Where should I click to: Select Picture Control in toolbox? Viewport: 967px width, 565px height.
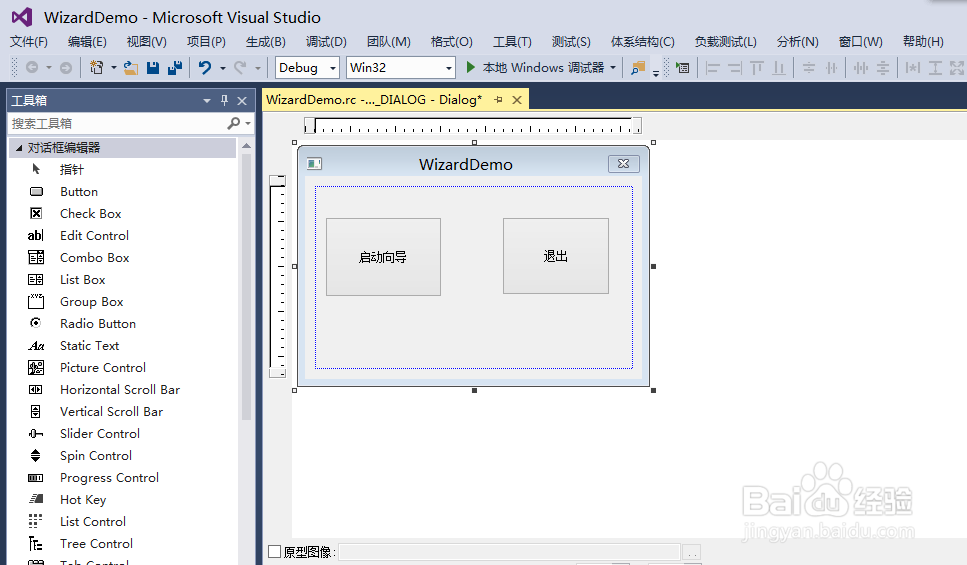pyautogui.click(x=122, y=368)
